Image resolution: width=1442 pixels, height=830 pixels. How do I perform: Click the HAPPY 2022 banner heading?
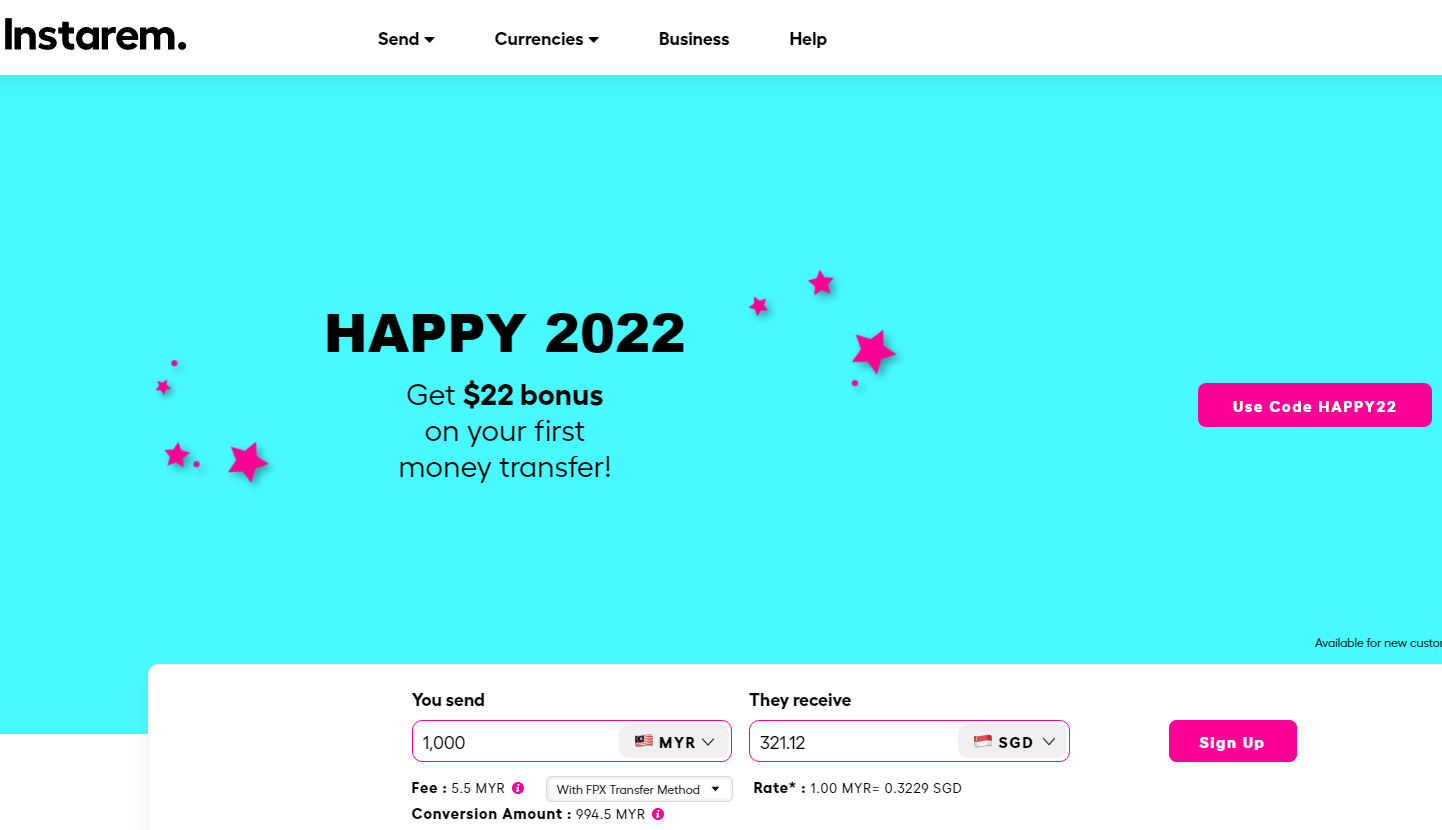[x=505, y=334]
